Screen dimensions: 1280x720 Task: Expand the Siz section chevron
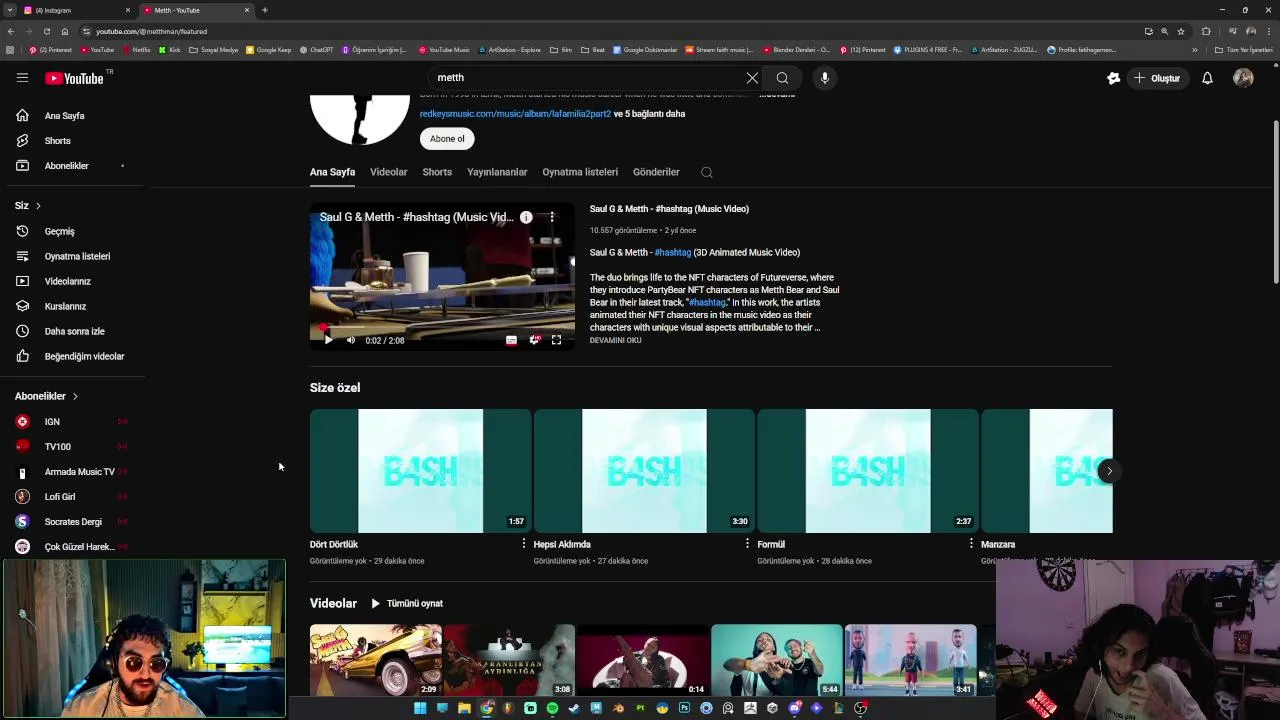(x=38, y=206)
